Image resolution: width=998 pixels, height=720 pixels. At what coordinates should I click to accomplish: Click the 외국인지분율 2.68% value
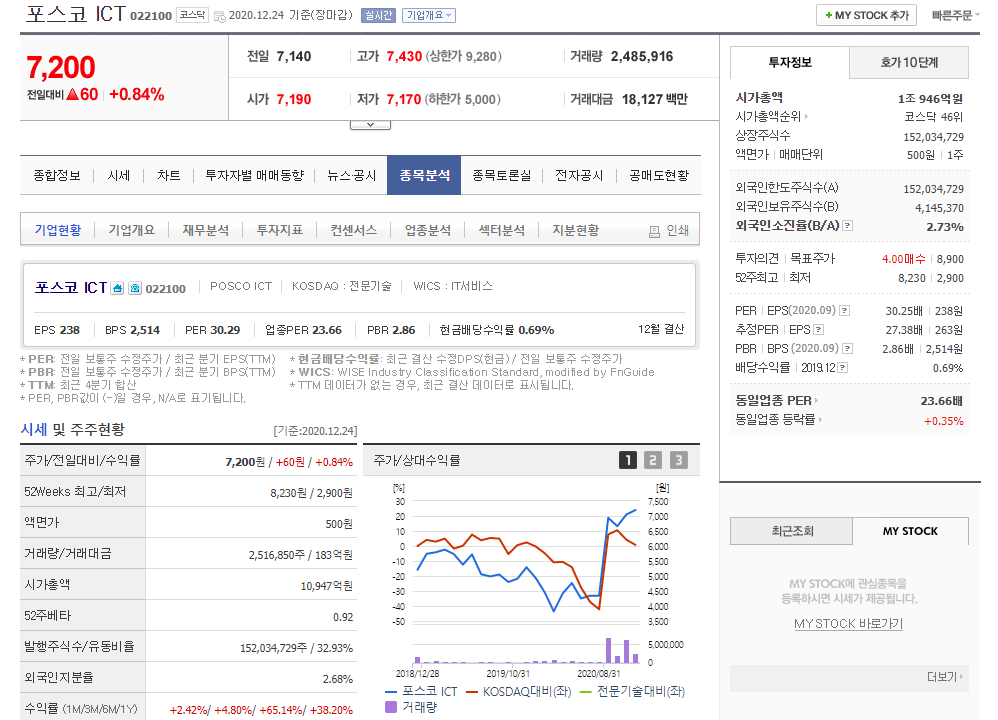(x=337, y=679)
